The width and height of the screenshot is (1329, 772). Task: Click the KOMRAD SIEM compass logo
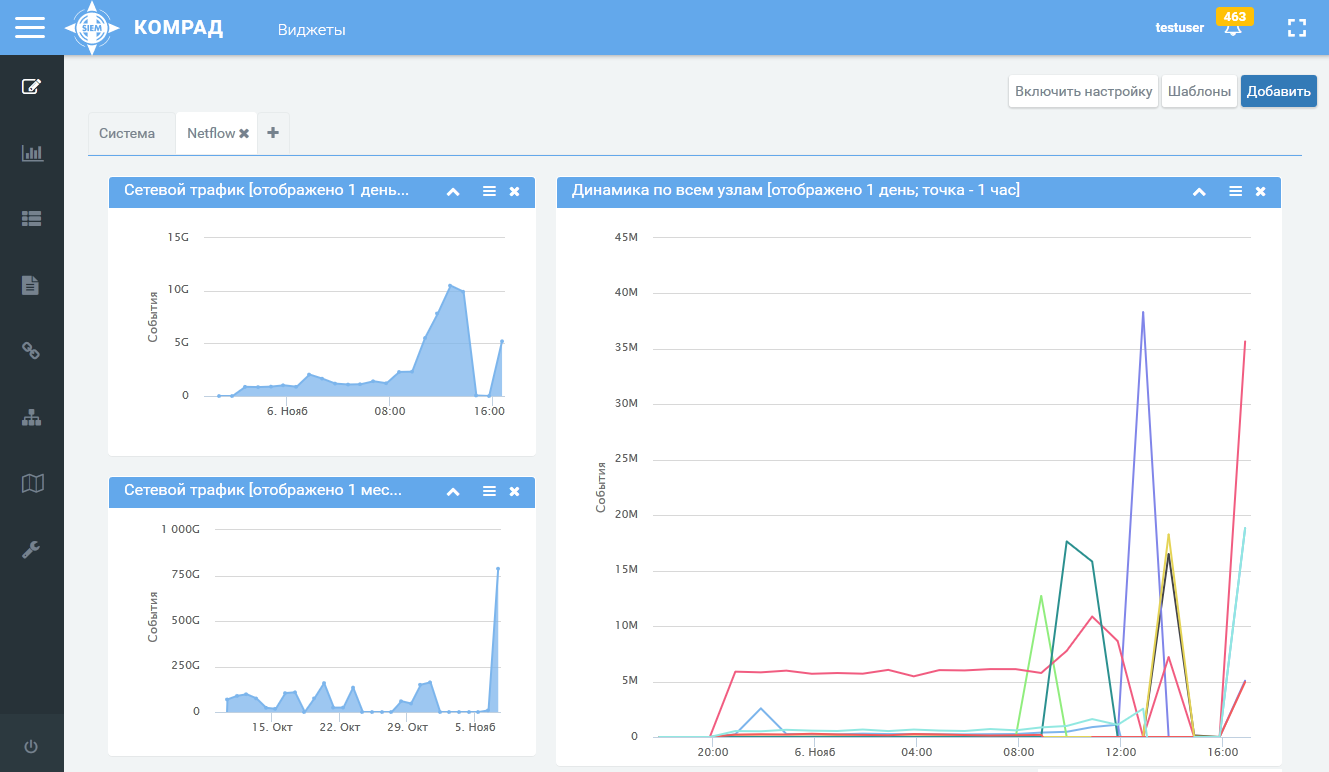(x=92, y=28)
